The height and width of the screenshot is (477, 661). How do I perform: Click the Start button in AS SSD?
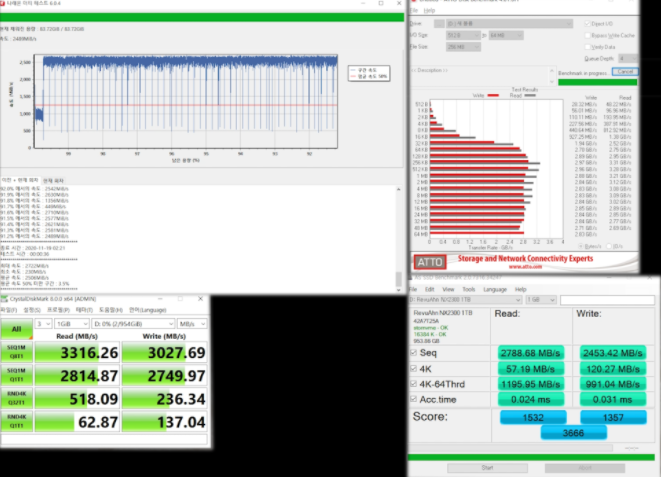tap(487, 468)
